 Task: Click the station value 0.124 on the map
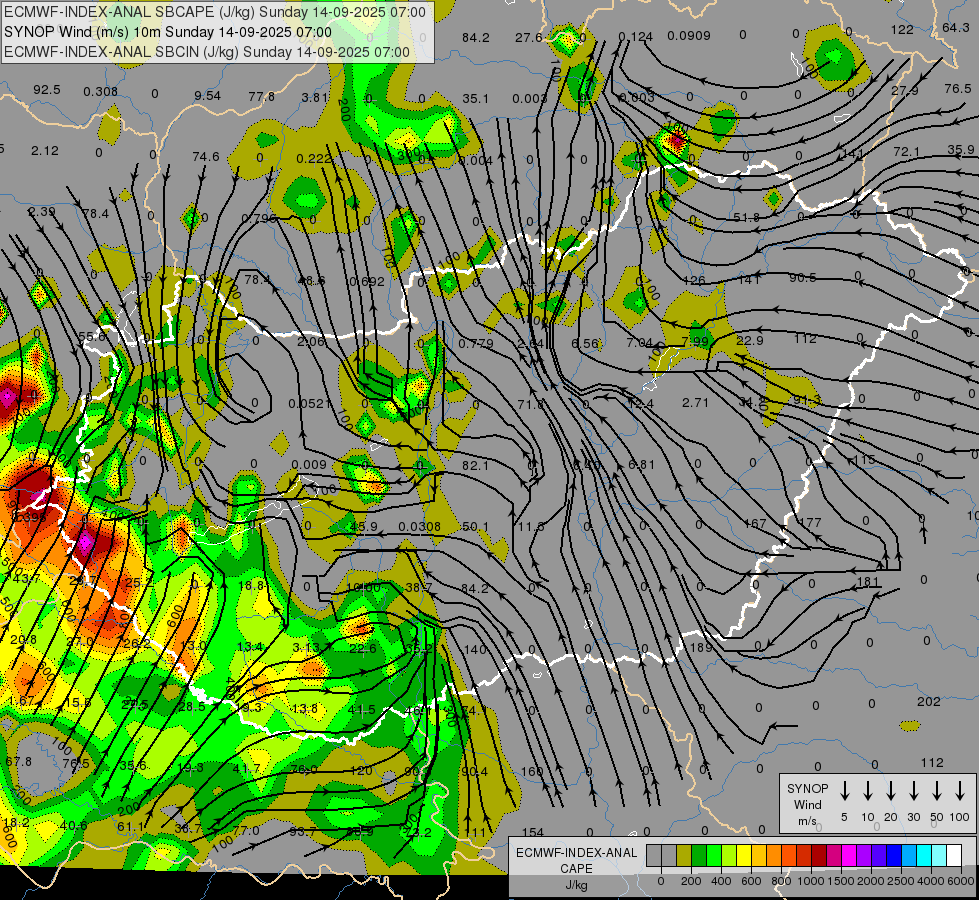(636, 37)
